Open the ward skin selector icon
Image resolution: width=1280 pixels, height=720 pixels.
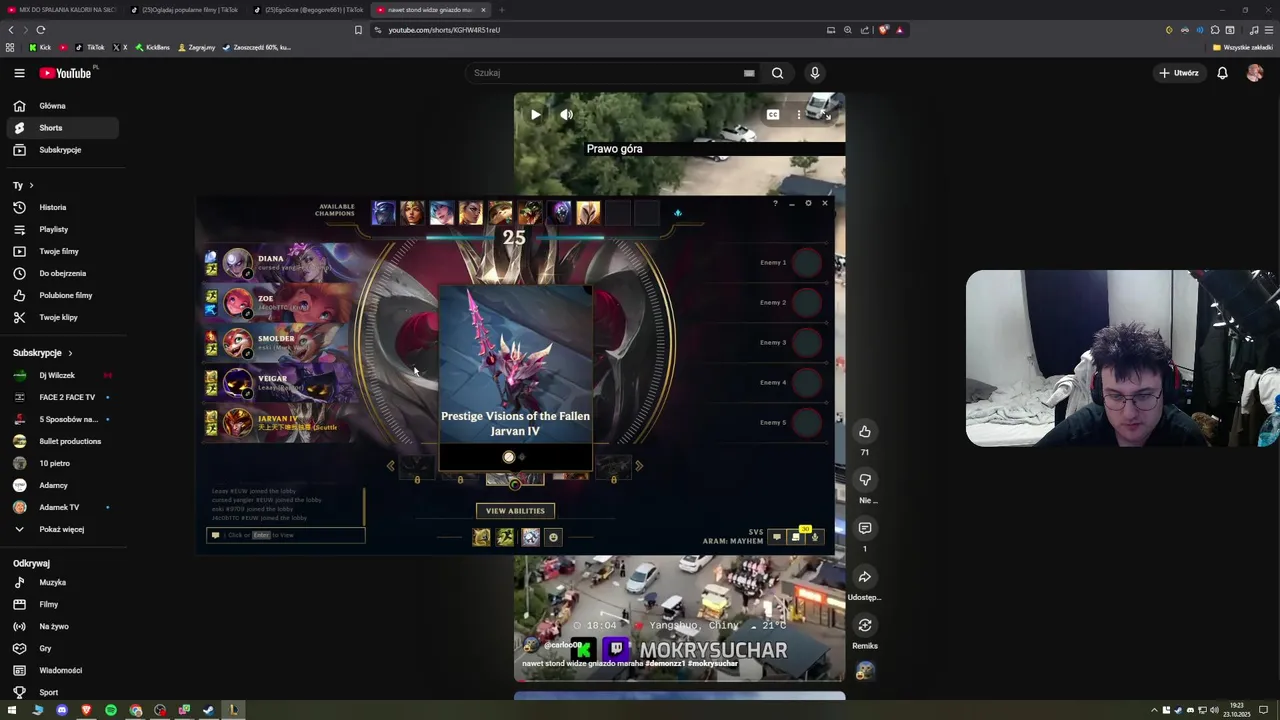[530, 537]
